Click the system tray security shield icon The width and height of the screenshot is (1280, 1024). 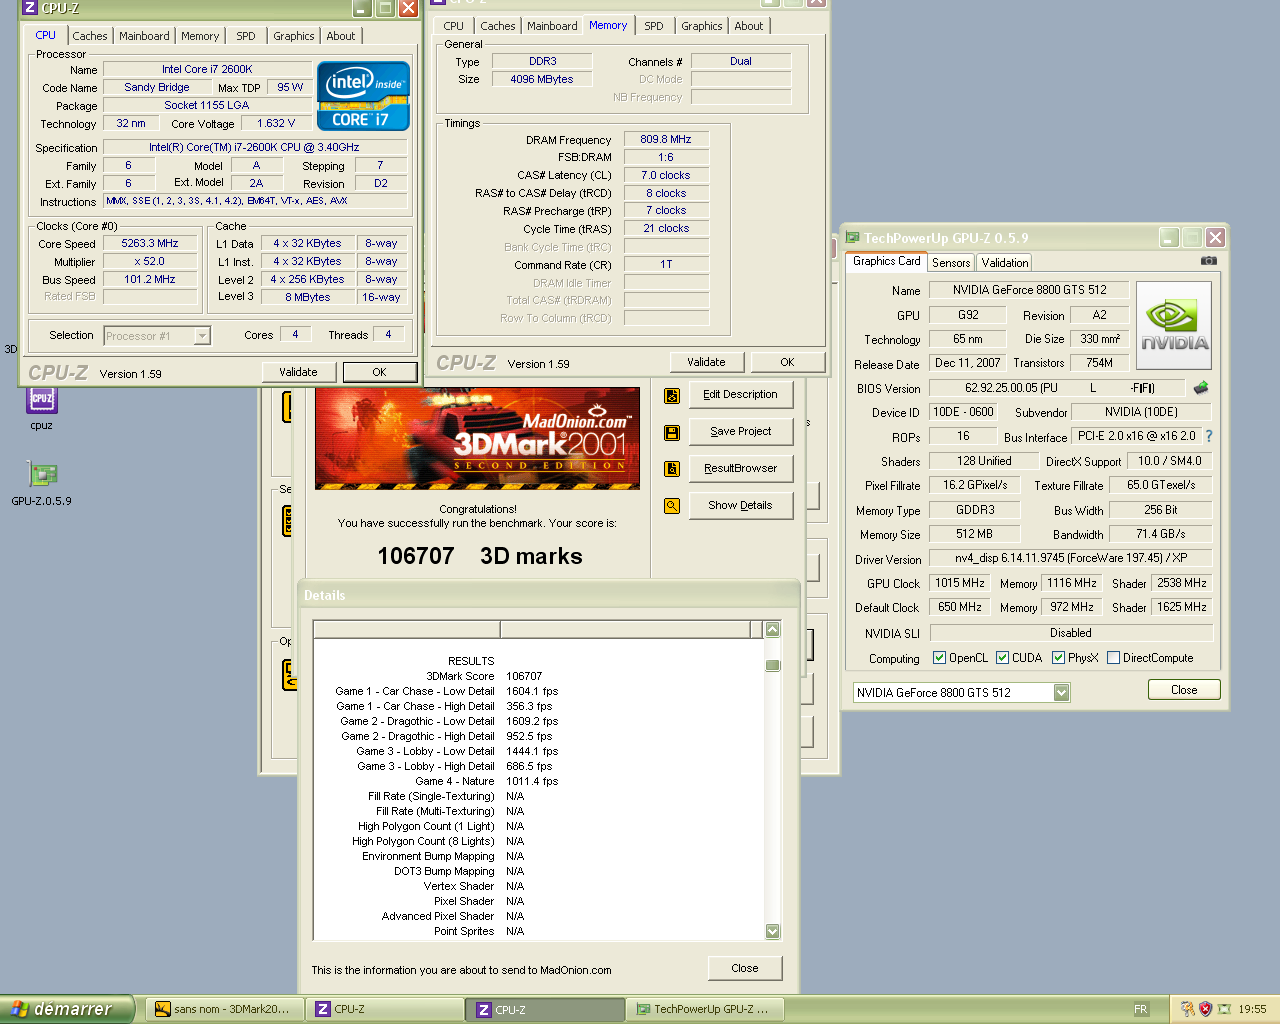1205,1009
